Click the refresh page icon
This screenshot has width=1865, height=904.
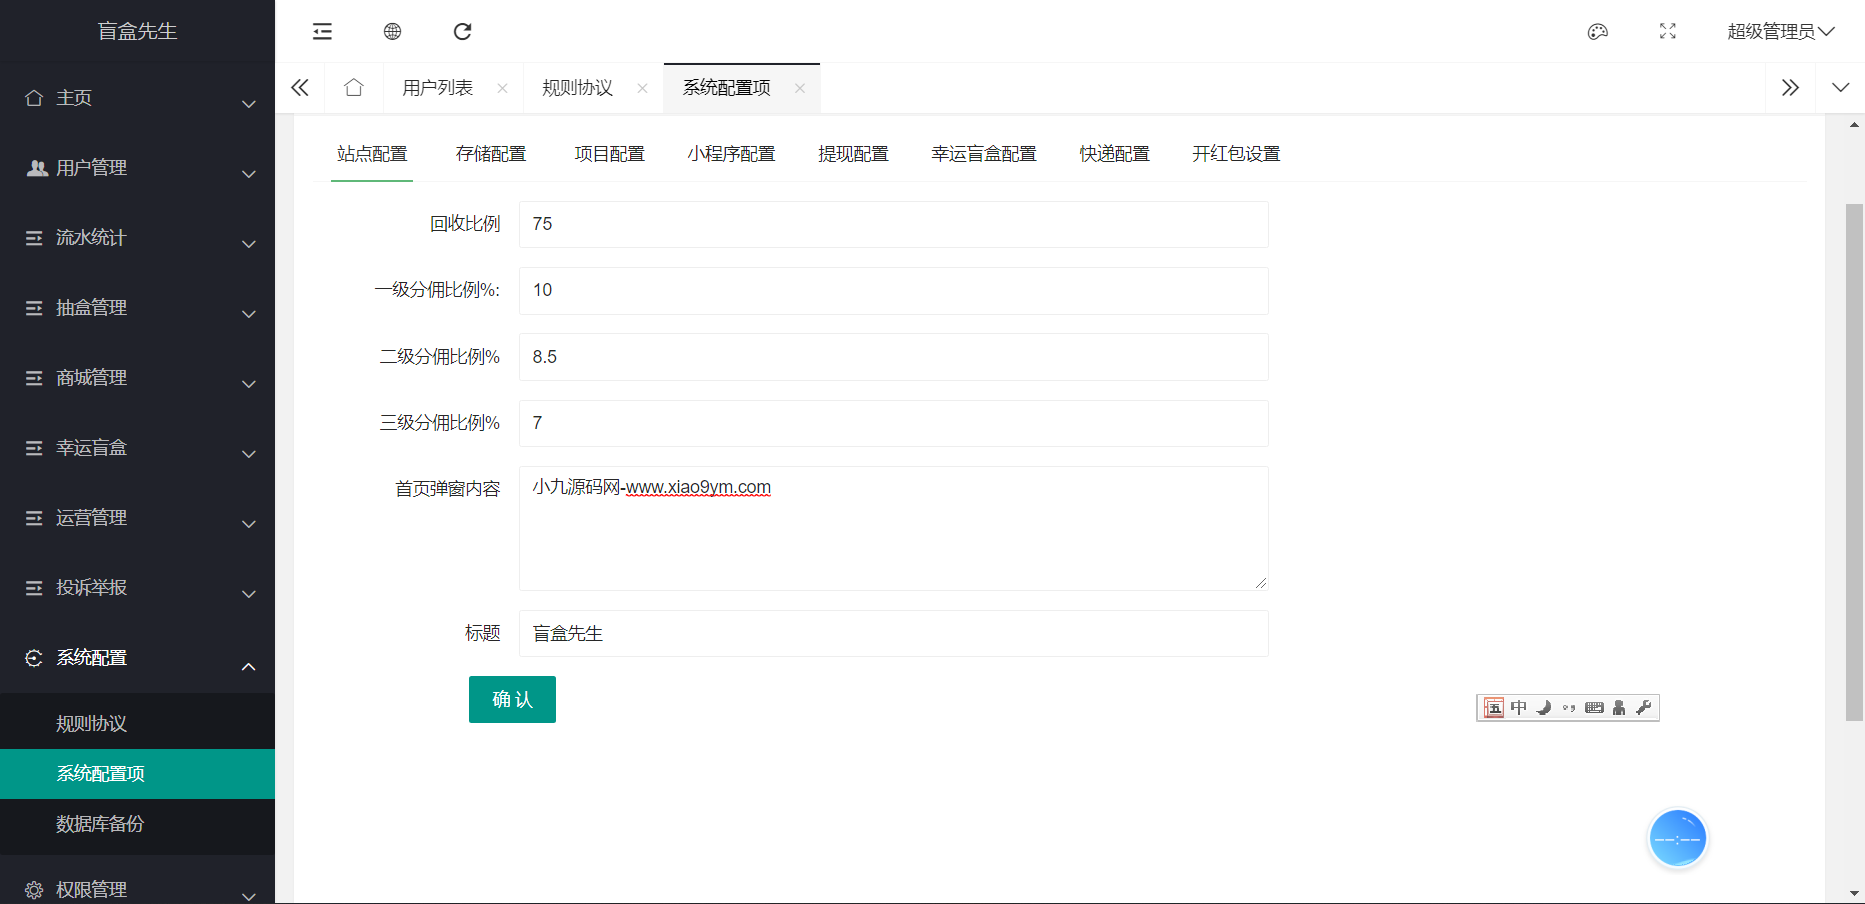tap(462, 32)
